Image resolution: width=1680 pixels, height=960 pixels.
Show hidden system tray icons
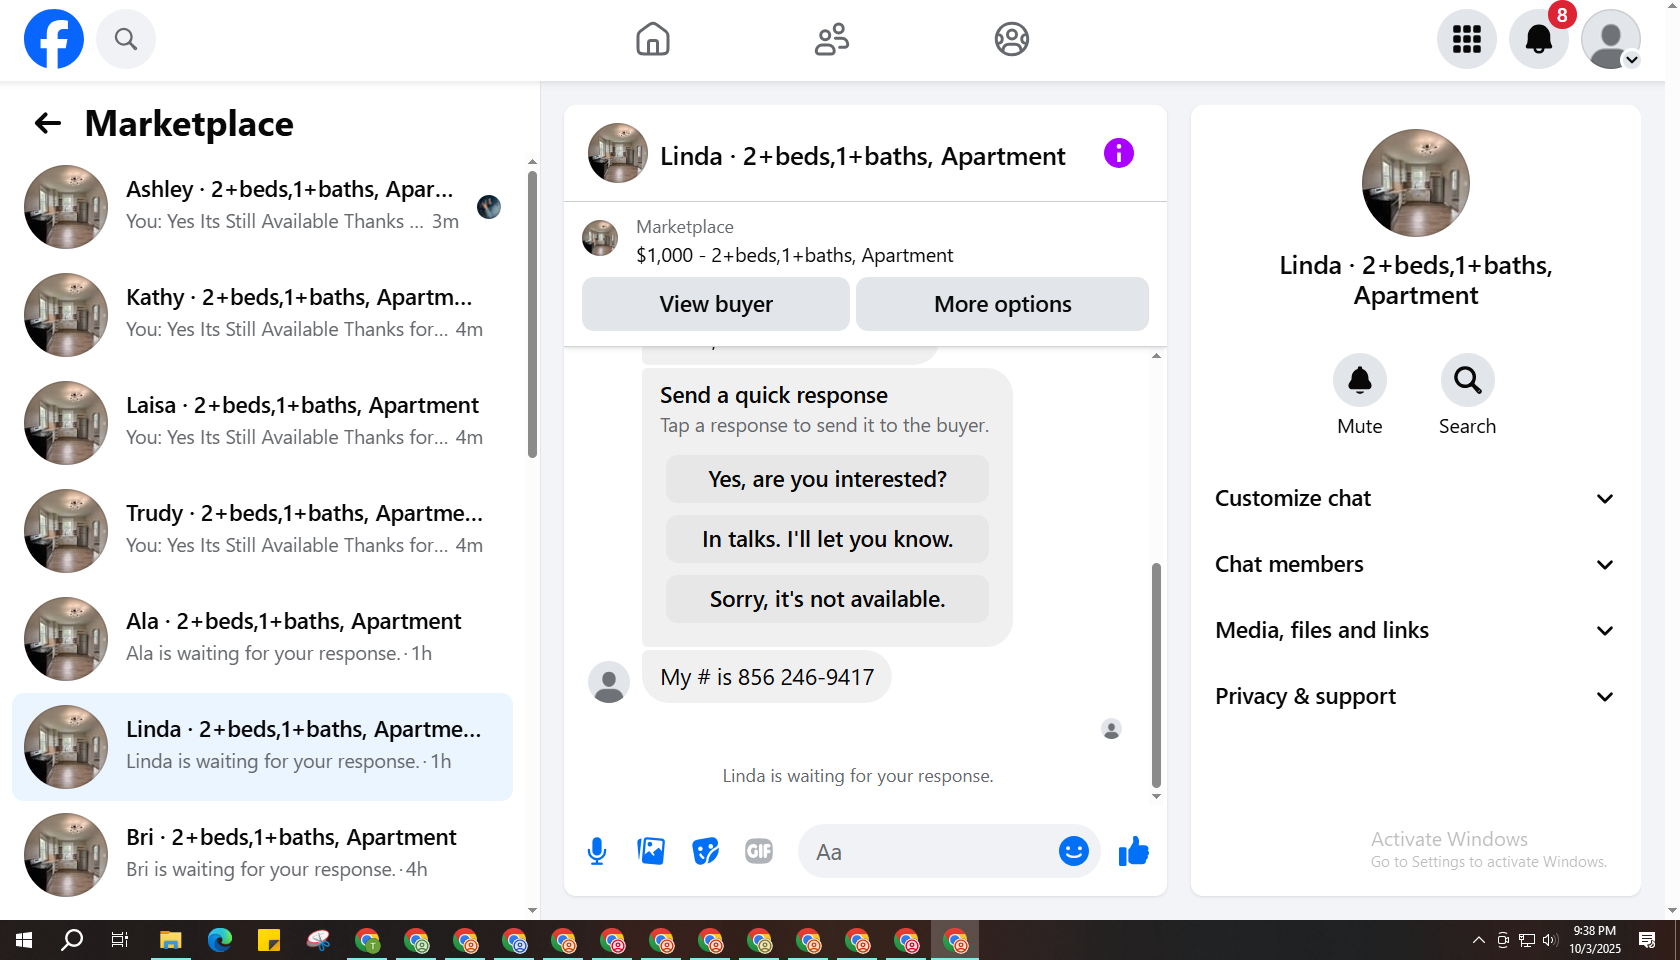point(1478,940)
